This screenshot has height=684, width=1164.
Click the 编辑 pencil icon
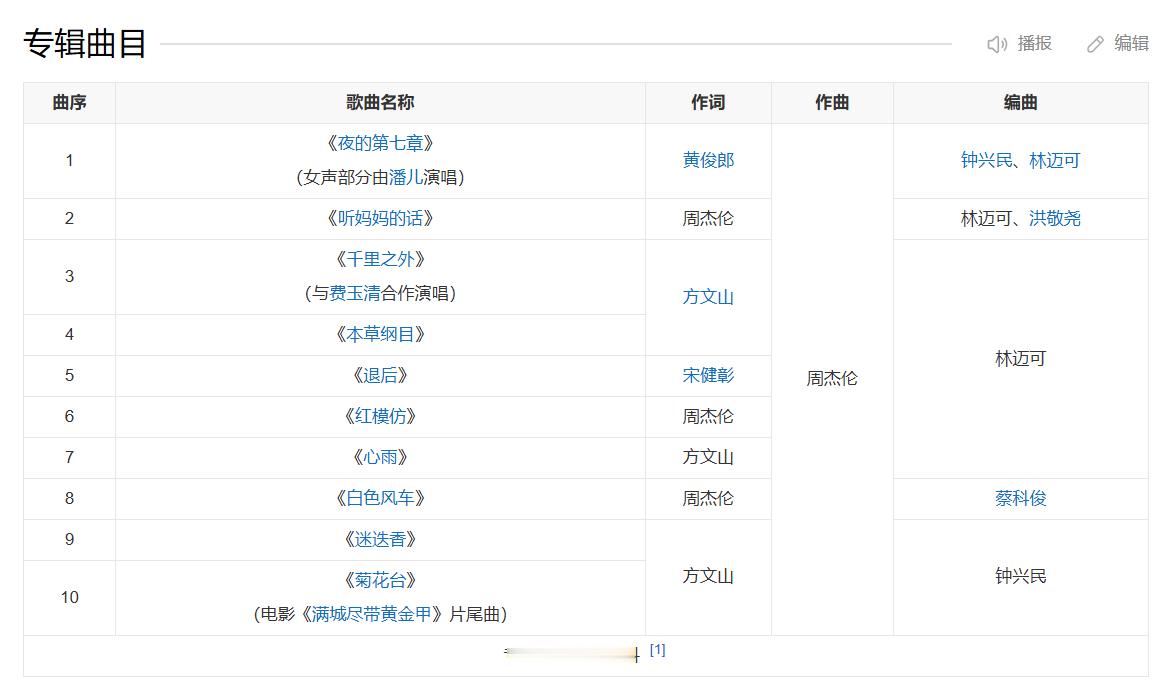tap(1095, 45)
